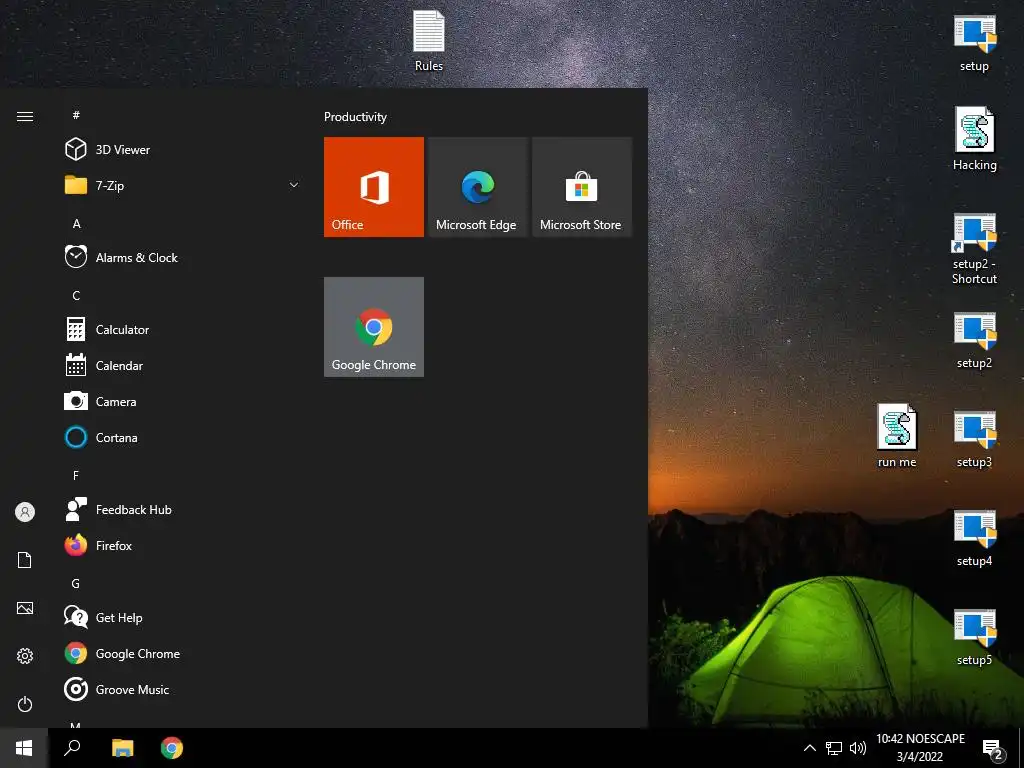Open Feedback Hub
1024x768 pixels.
182,509
